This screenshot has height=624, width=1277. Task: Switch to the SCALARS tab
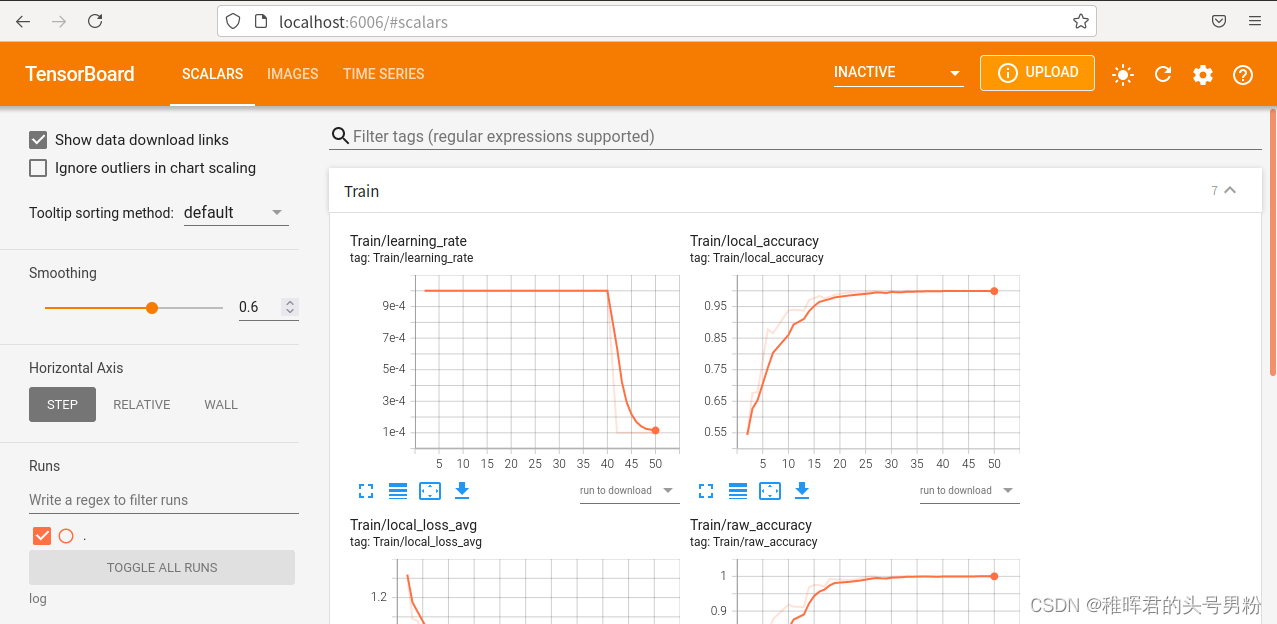click(212, 74)
